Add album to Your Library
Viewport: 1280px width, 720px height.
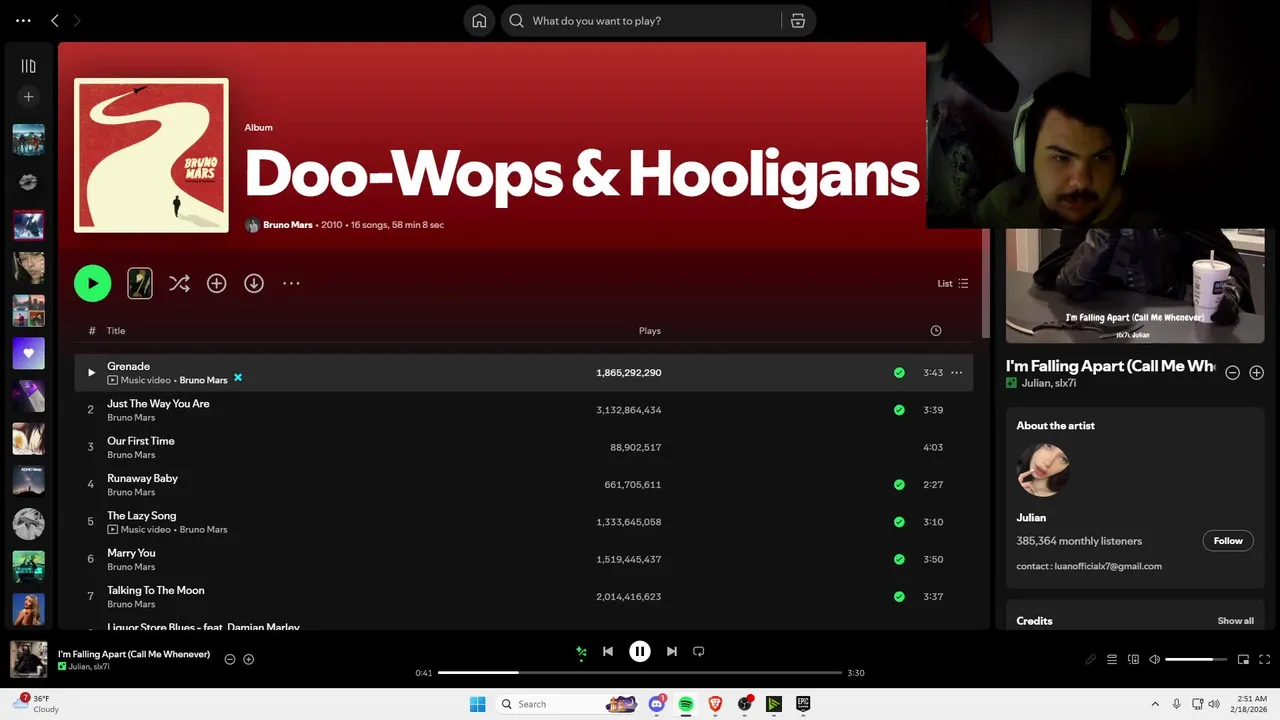pyautogui.click(x=216, y=283)
